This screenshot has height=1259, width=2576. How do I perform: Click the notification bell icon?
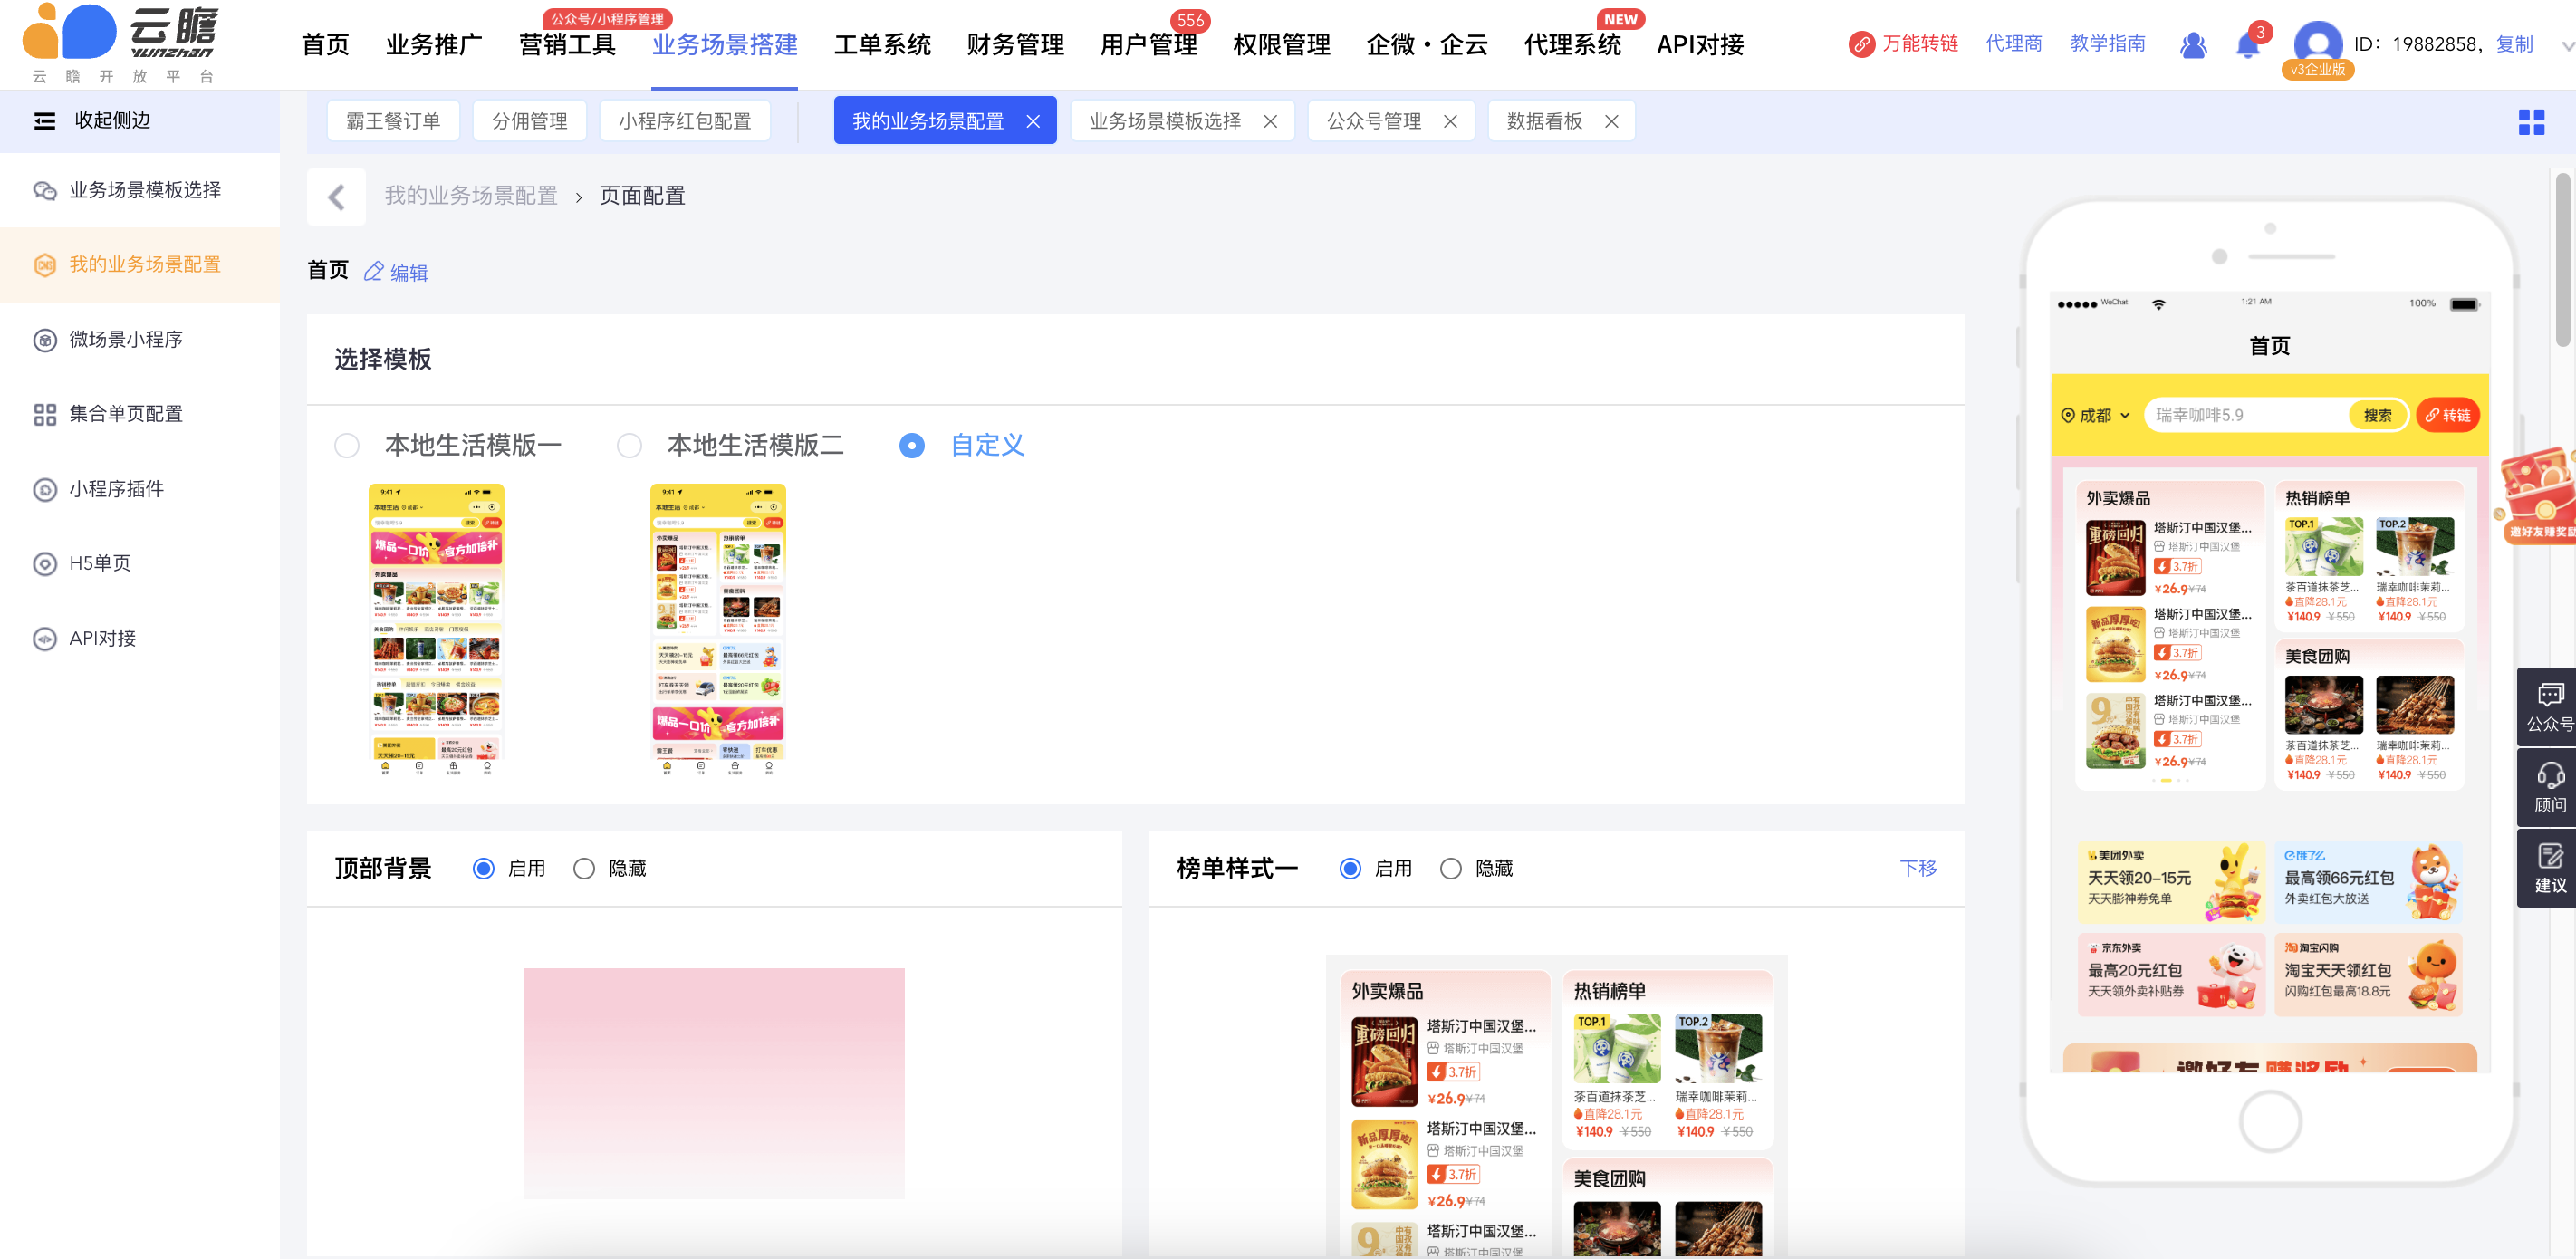pos(2246,45)
